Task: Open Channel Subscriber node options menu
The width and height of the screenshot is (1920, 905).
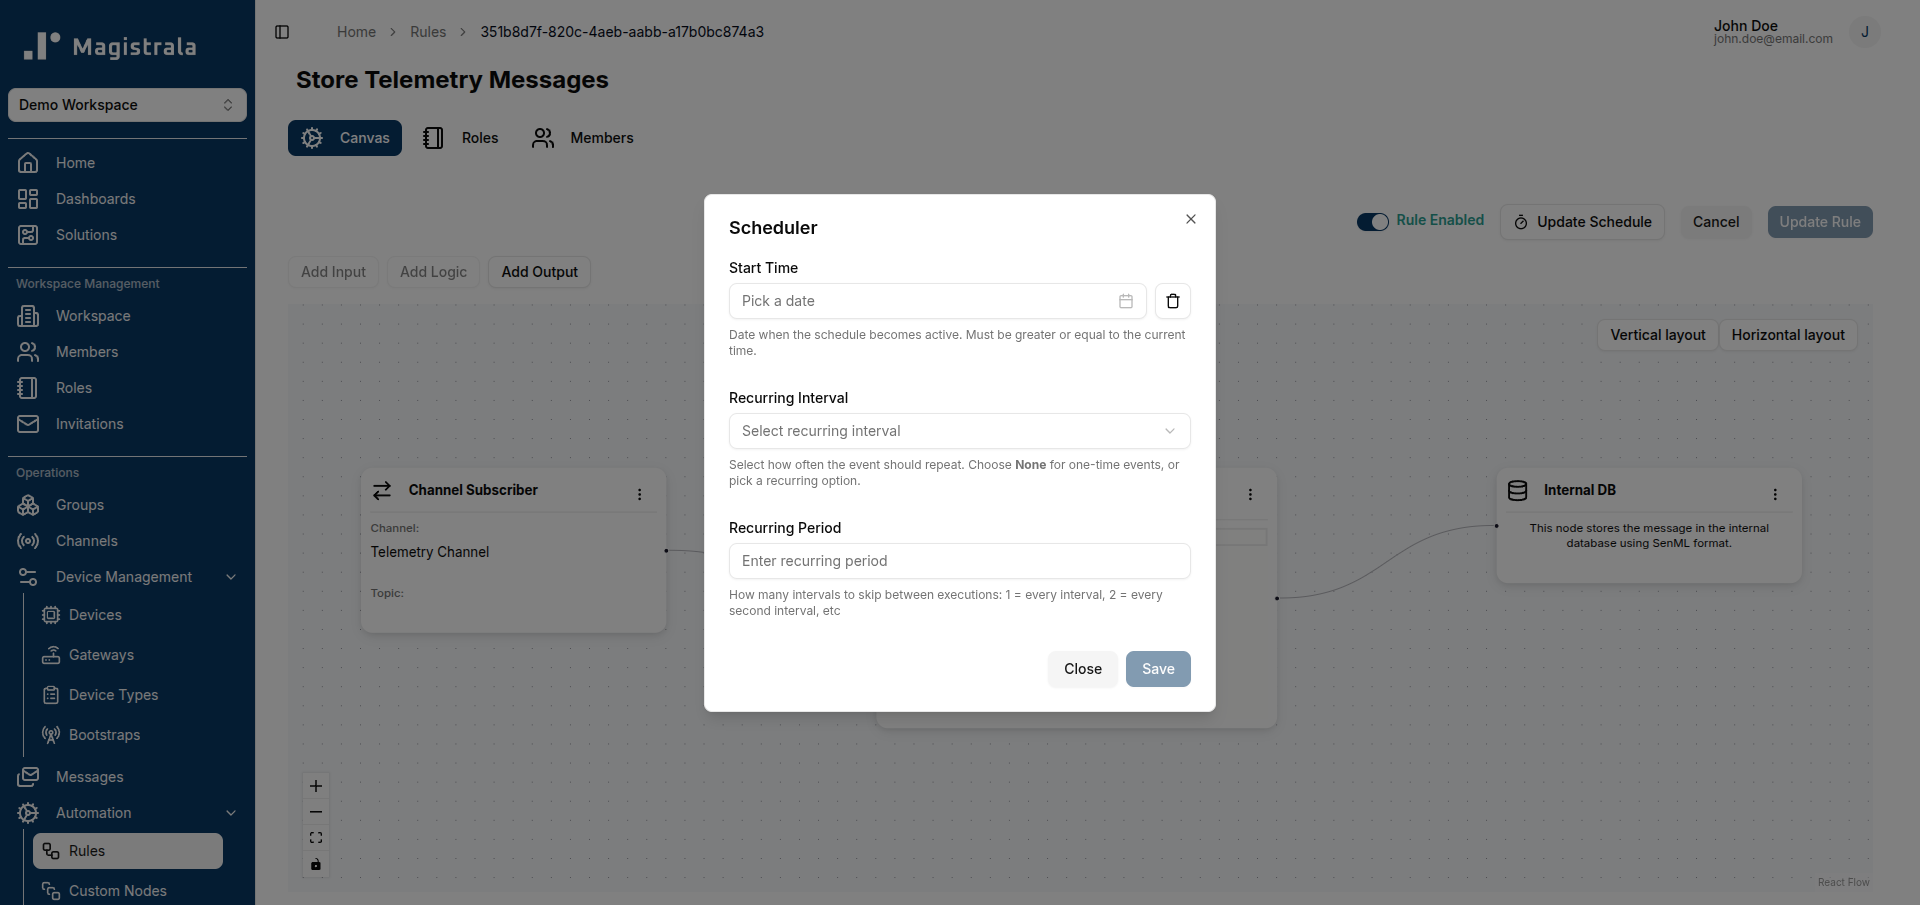Action: click(640, 494)
